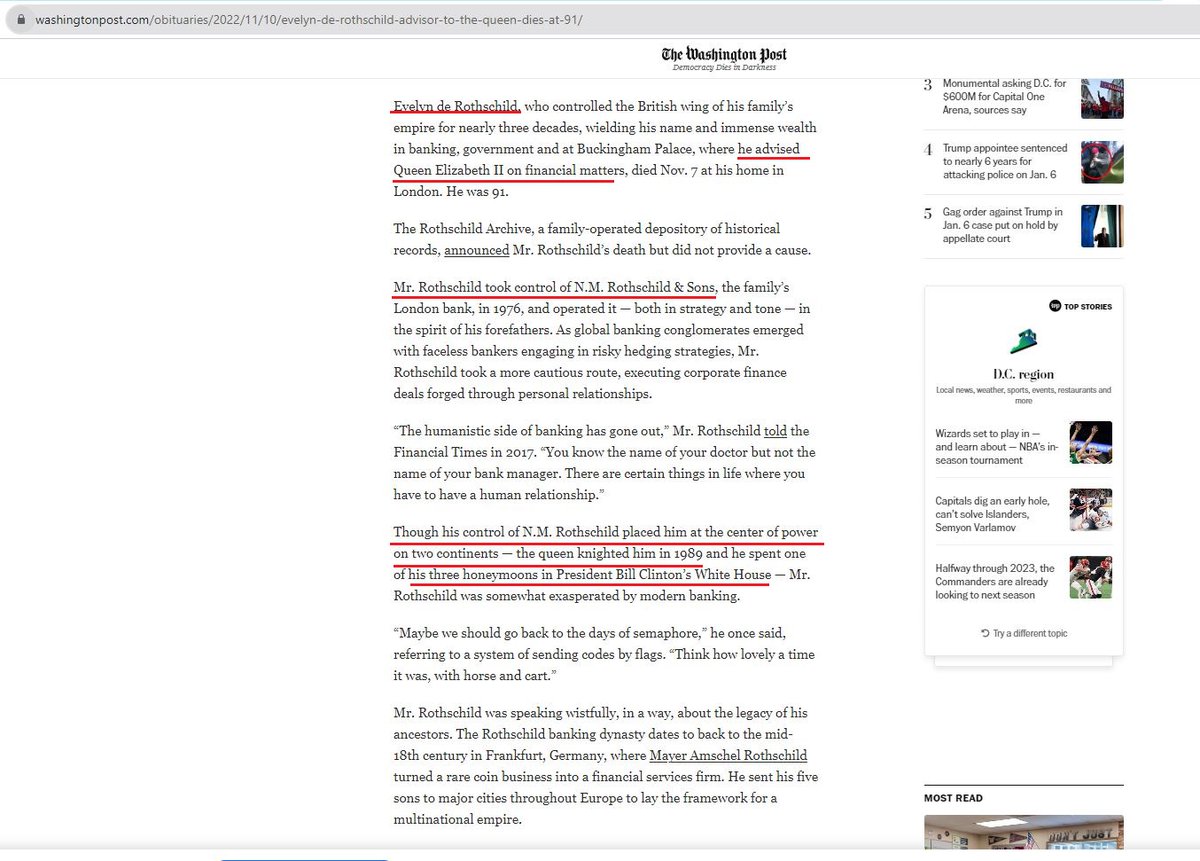The image size is (1200, 861).
Task: Open the Monumental asking D.C. for $600M headline
Action: point(1004,97)
